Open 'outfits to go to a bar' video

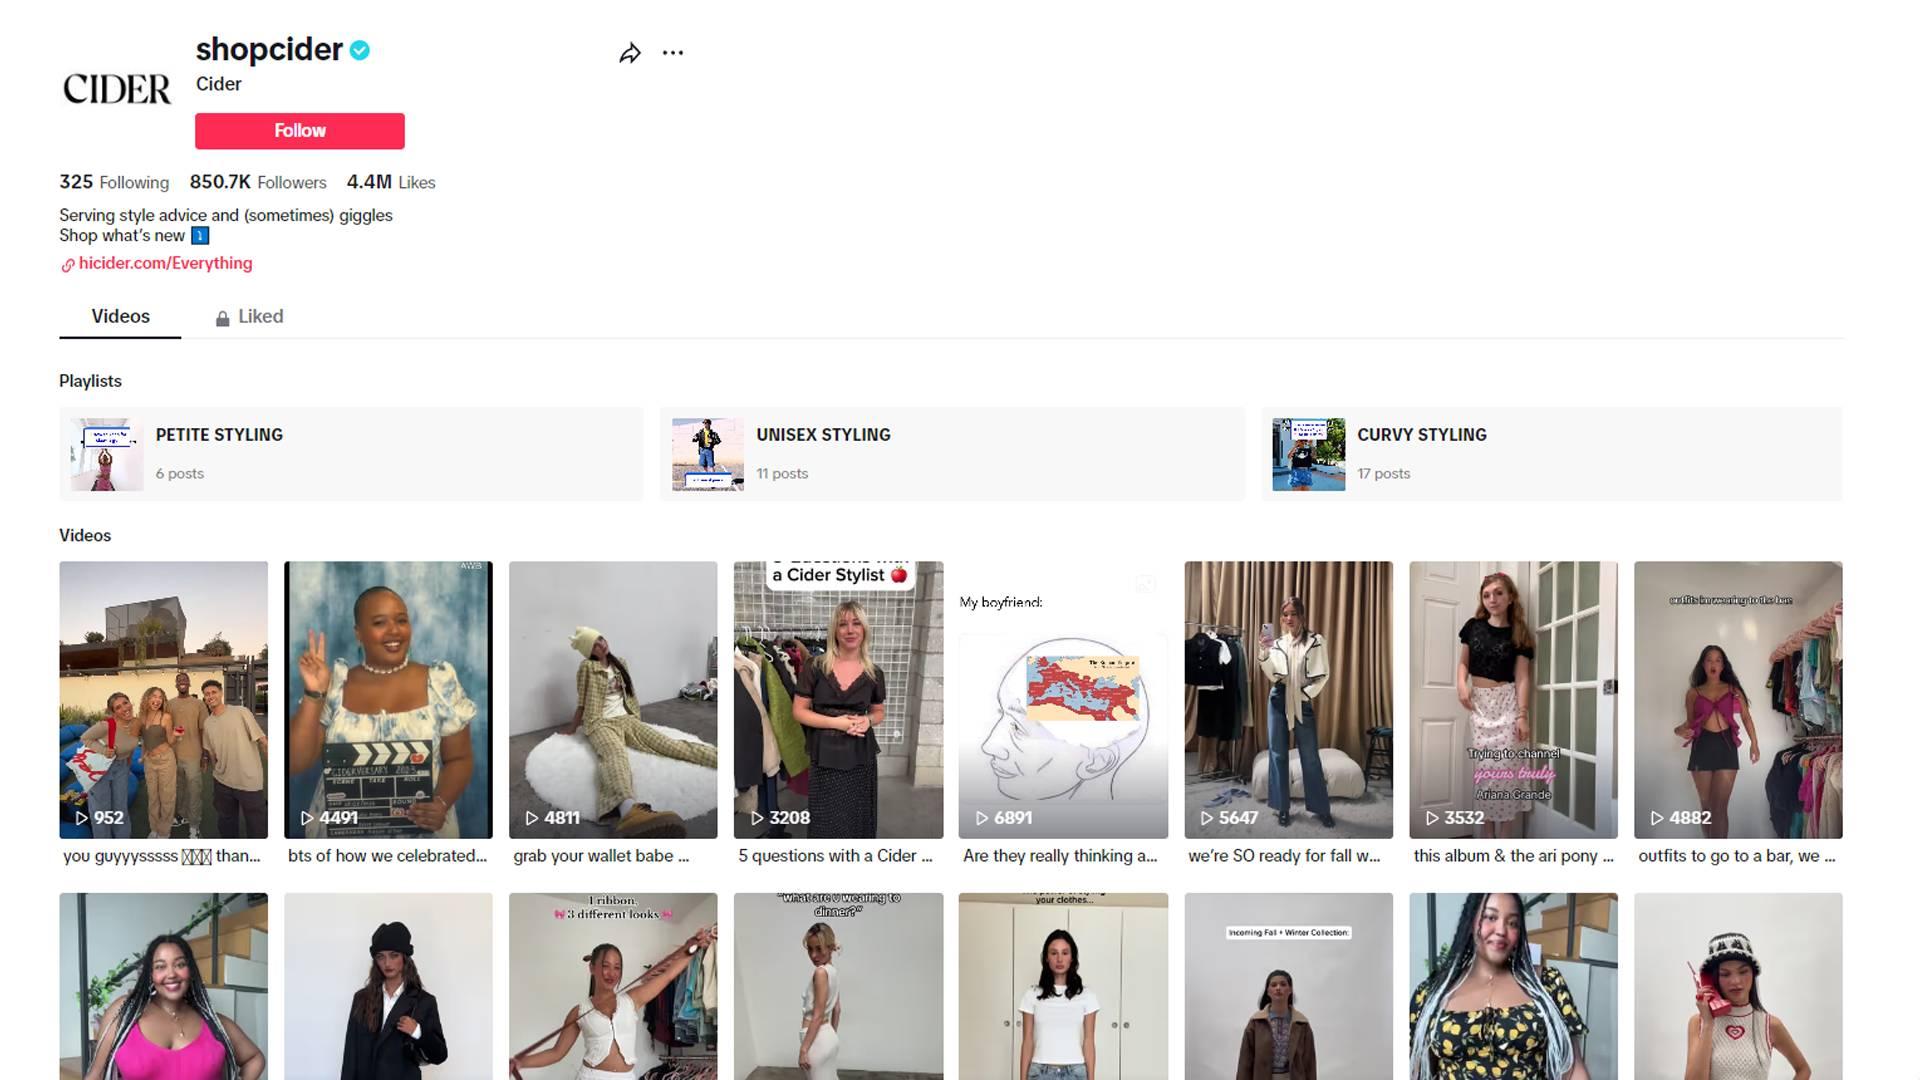pos(1738,700)
